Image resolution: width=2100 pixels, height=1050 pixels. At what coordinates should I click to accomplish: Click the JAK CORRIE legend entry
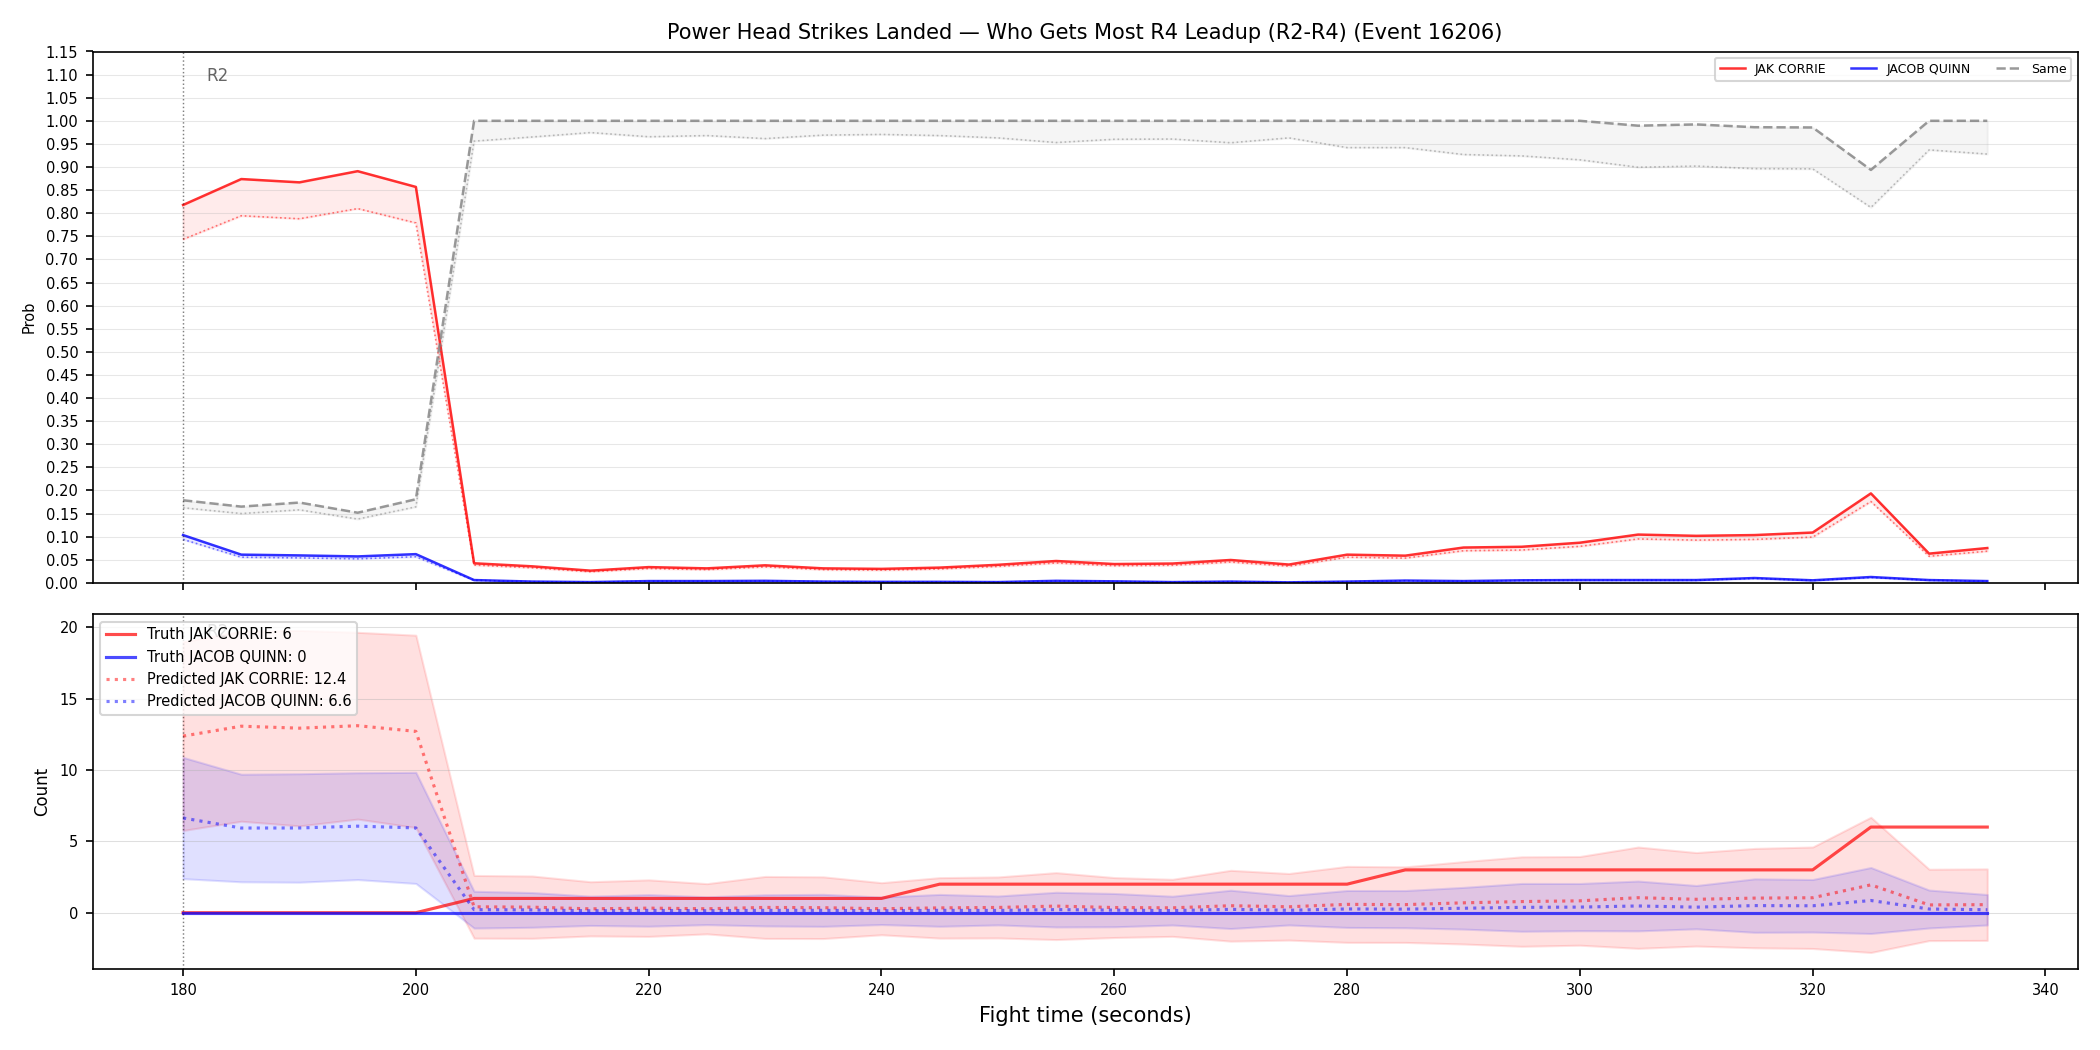pos(1772,69)
